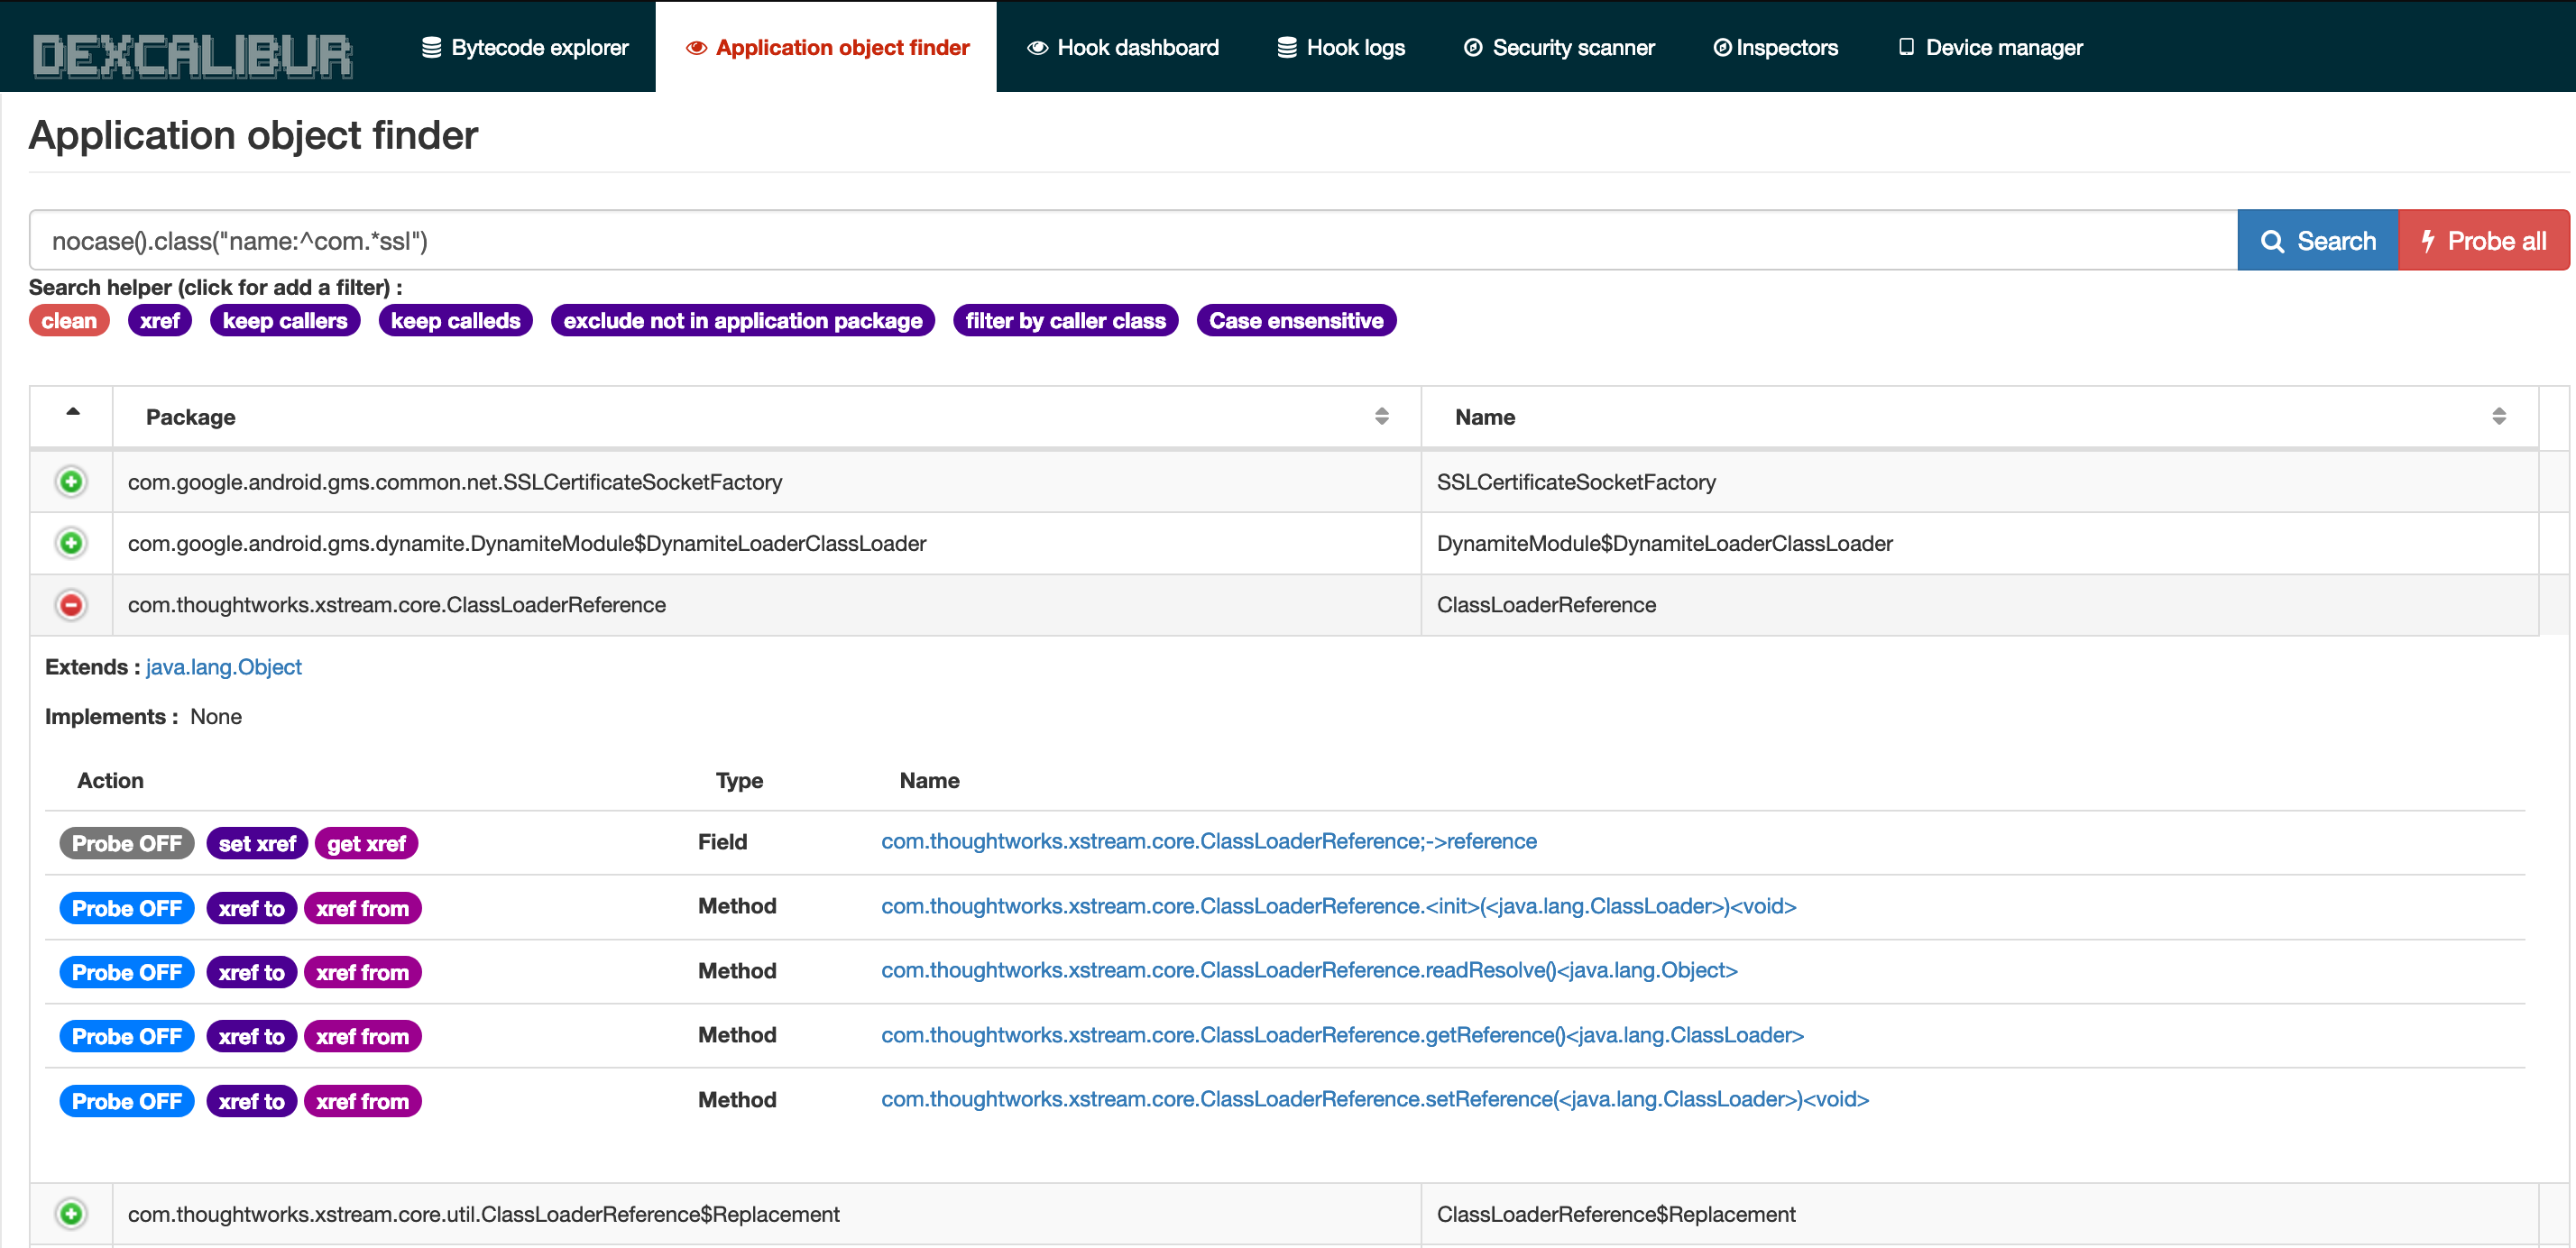Enable probe on setReference method
Image resolution: width=2576 pixels, height=1248 pixels.
(x=127, y=1101)
